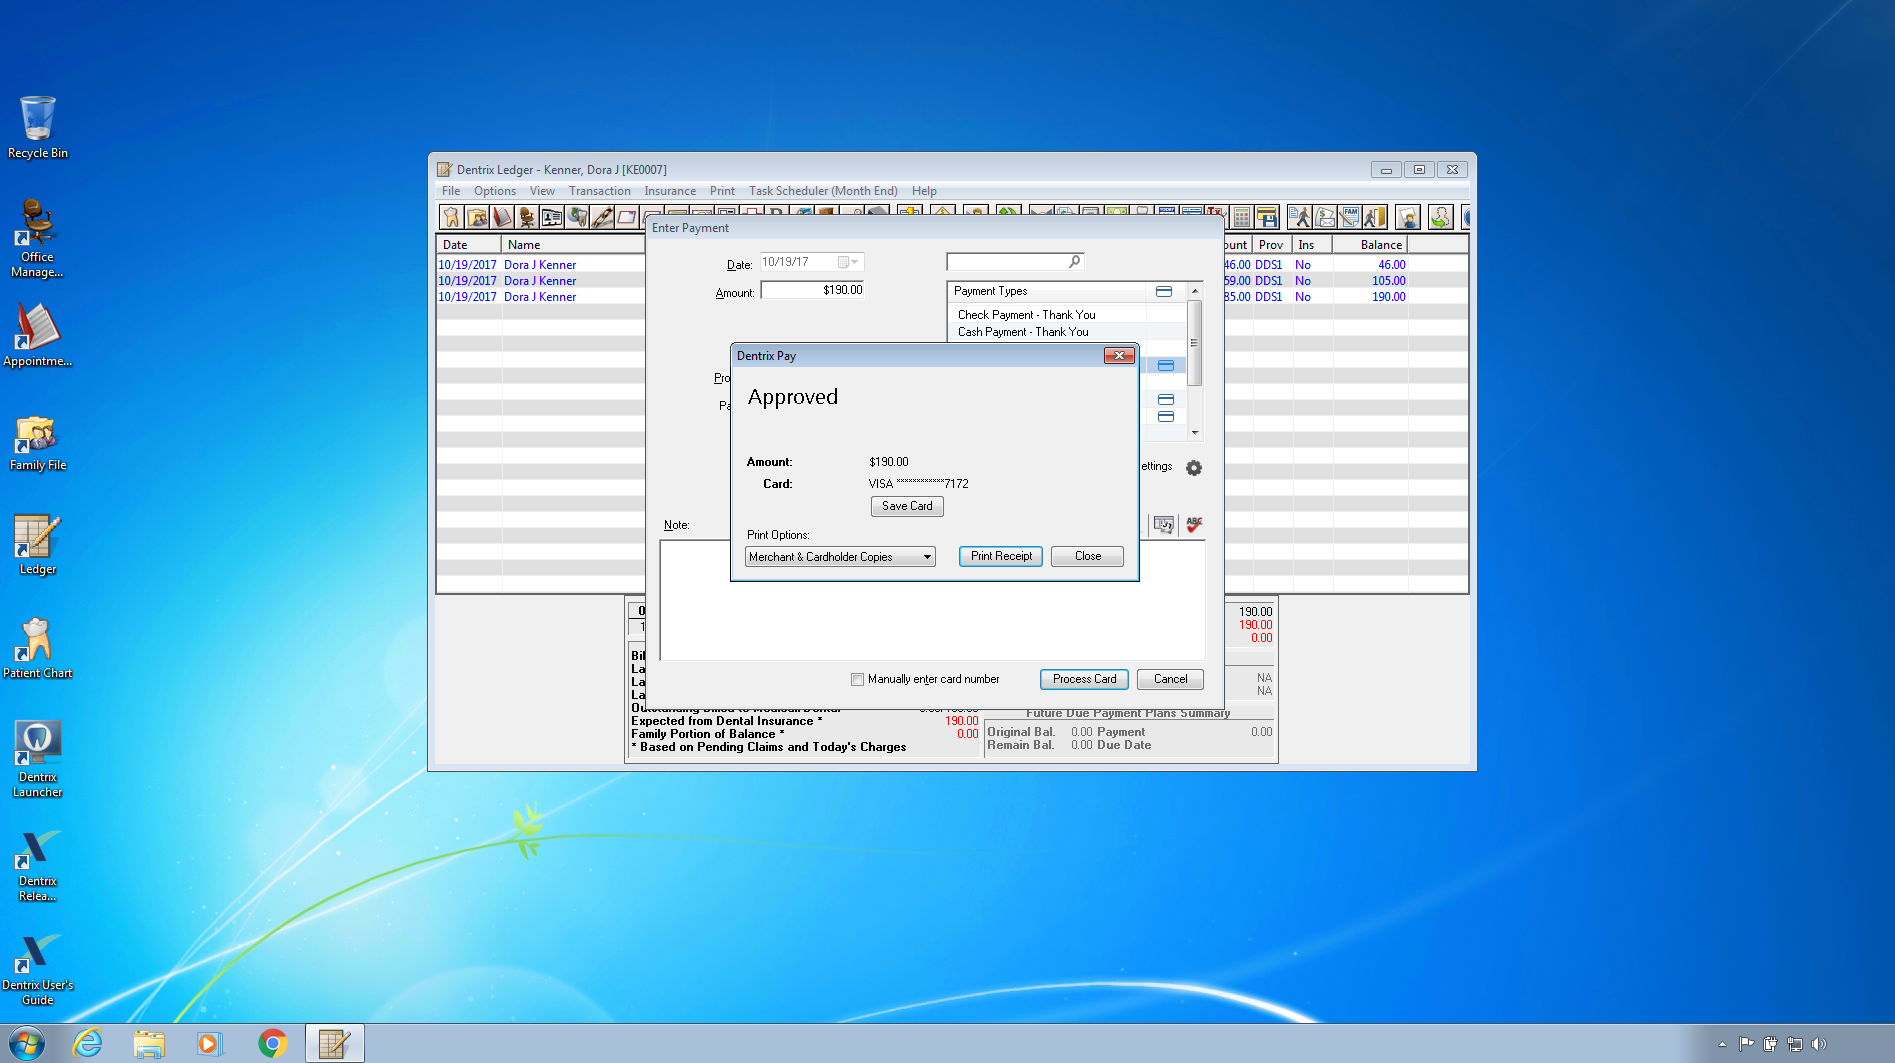Image resolution: width=1895 pixels, height=1063 pixels.
Task: Click the ABC spell check icon
Action: [x=1194, y=524]
